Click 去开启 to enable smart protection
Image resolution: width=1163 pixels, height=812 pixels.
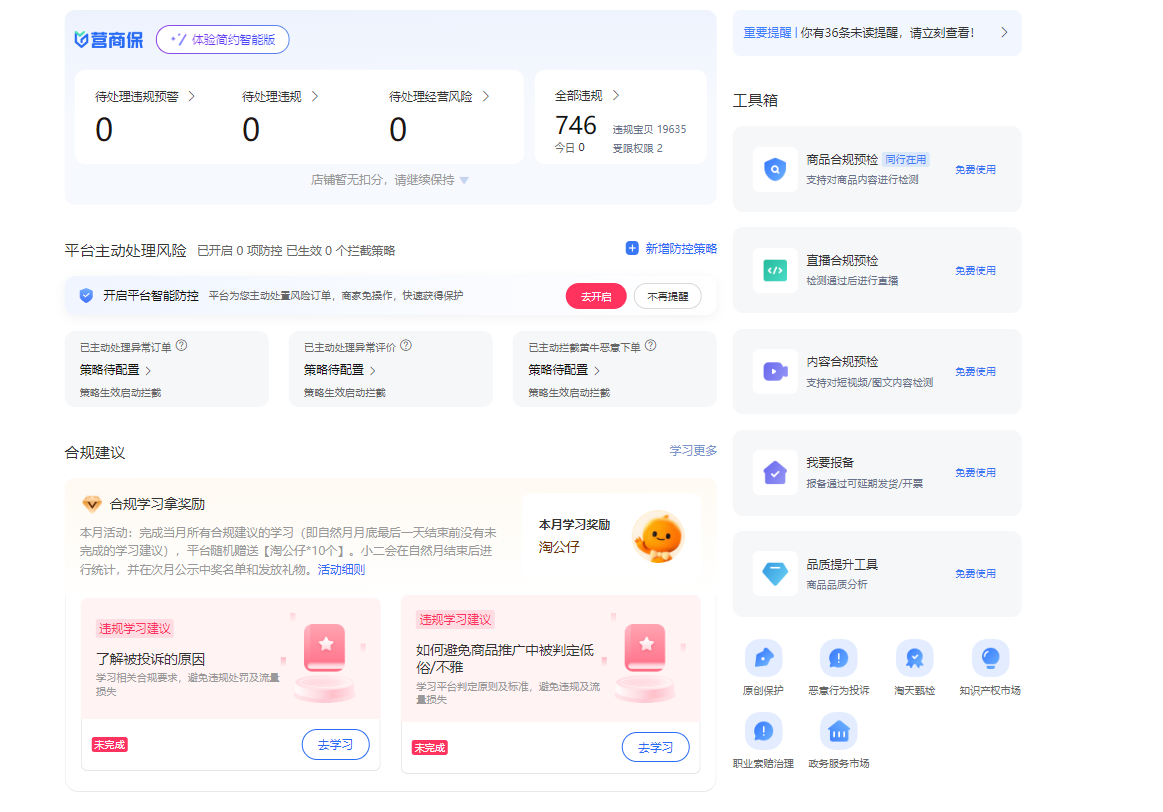coord(595,296)
